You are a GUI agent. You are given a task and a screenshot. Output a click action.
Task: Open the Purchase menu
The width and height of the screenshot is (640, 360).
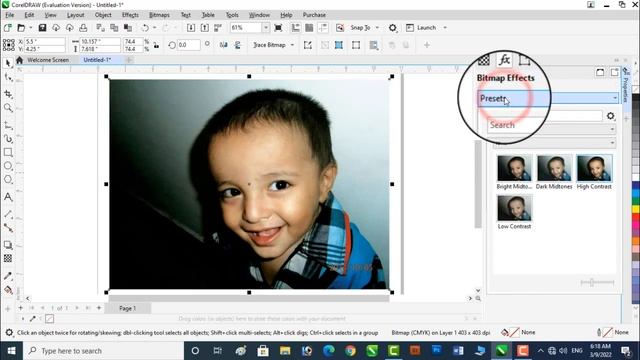(x=314, y=15)
